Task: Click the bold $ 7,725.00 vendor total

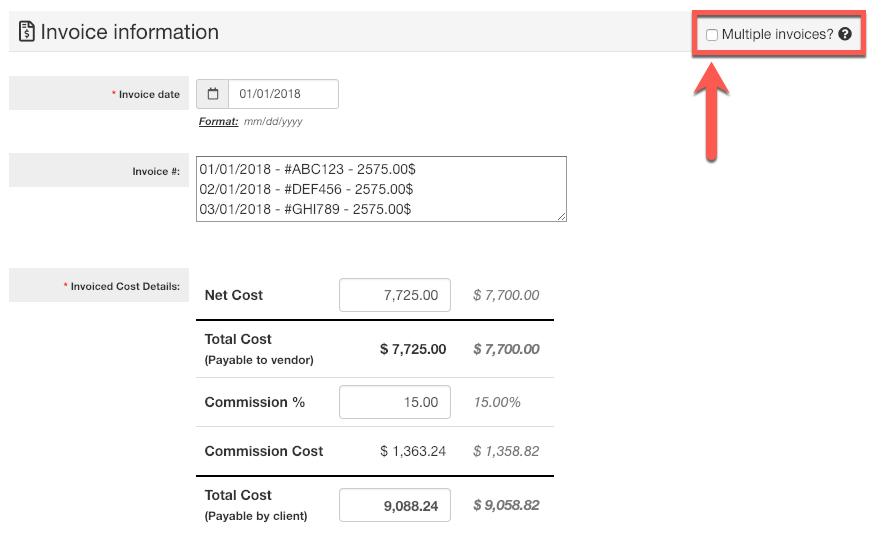Action: click(x=413, y=349)
